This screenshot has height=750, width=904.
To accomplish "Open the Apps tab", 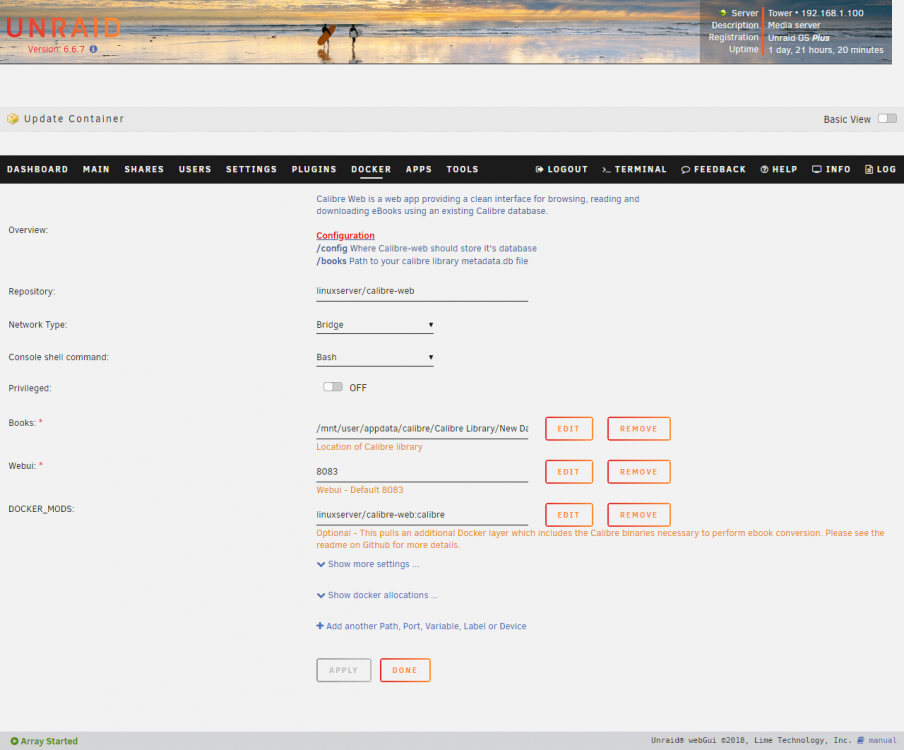I will coord(419,169).
